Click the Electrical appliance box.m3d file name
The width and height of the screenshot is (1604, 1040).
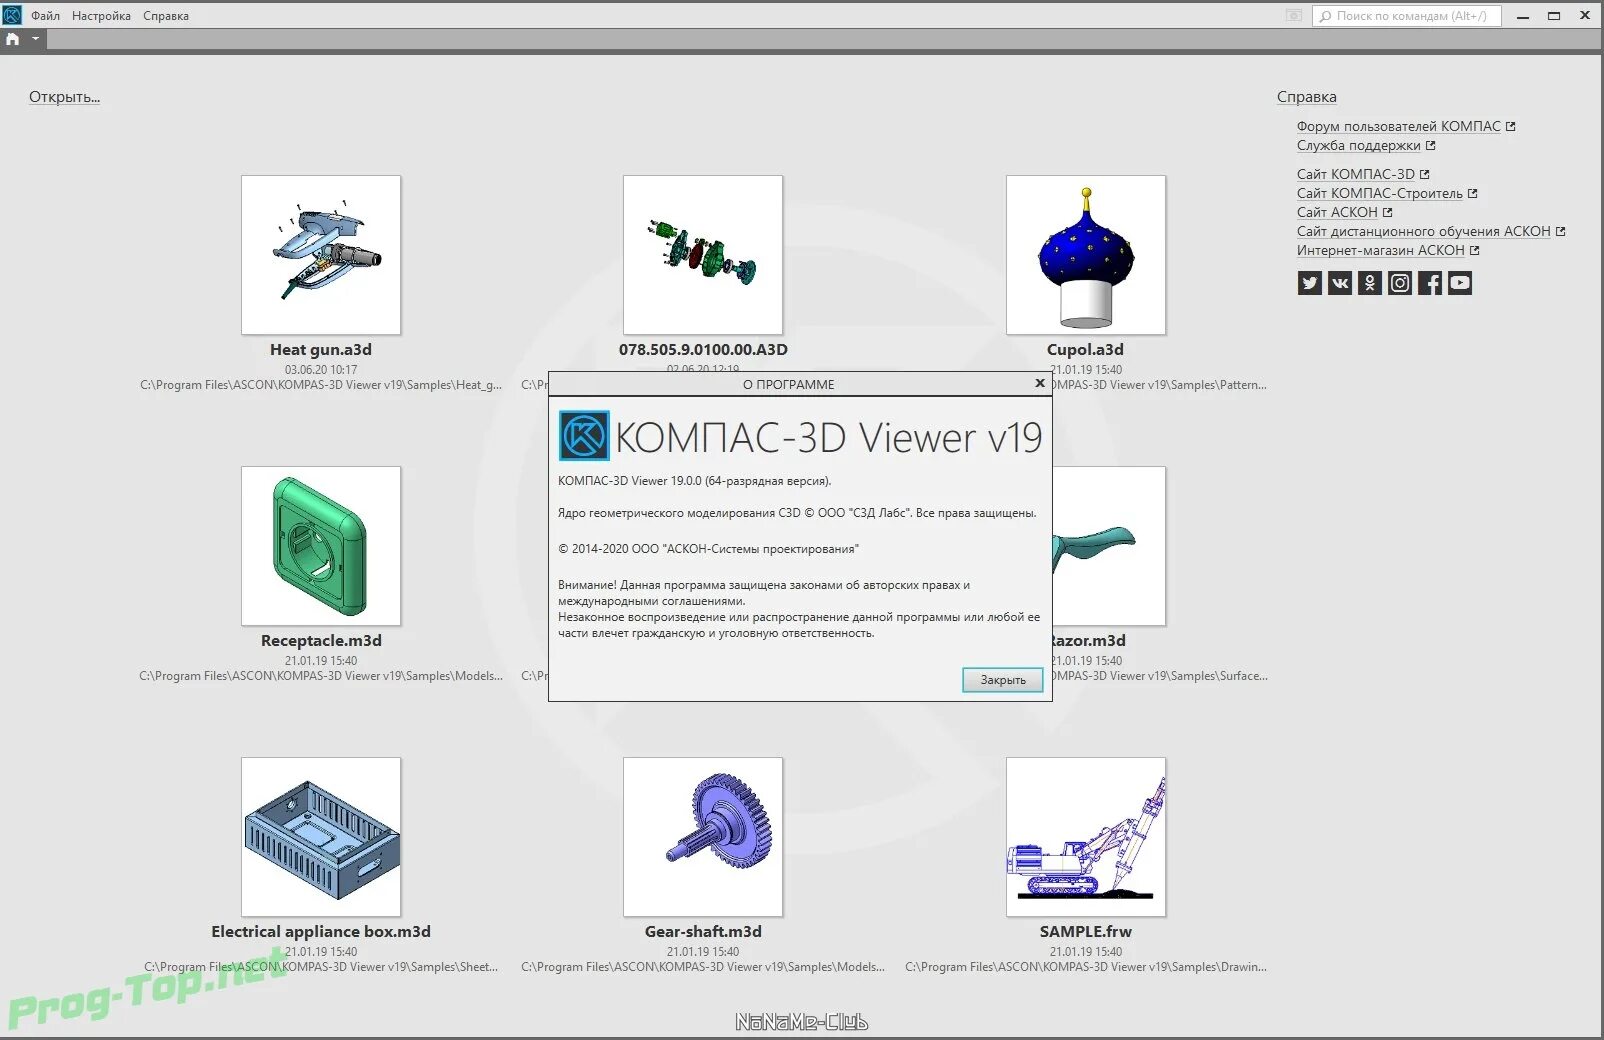click(x=321, y=932)
